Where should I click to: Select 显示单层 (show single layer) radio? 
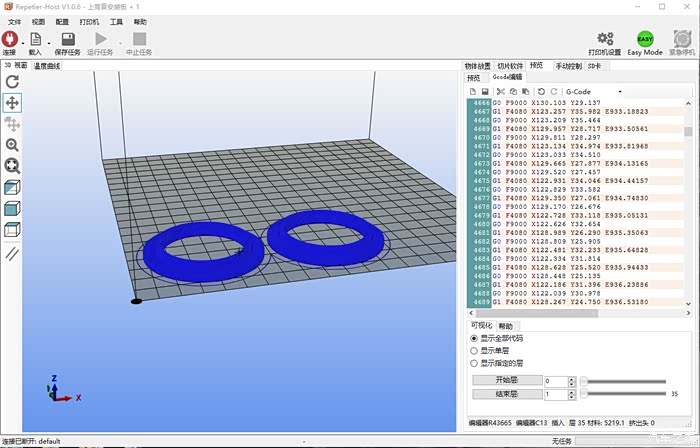tap(474, 351)
